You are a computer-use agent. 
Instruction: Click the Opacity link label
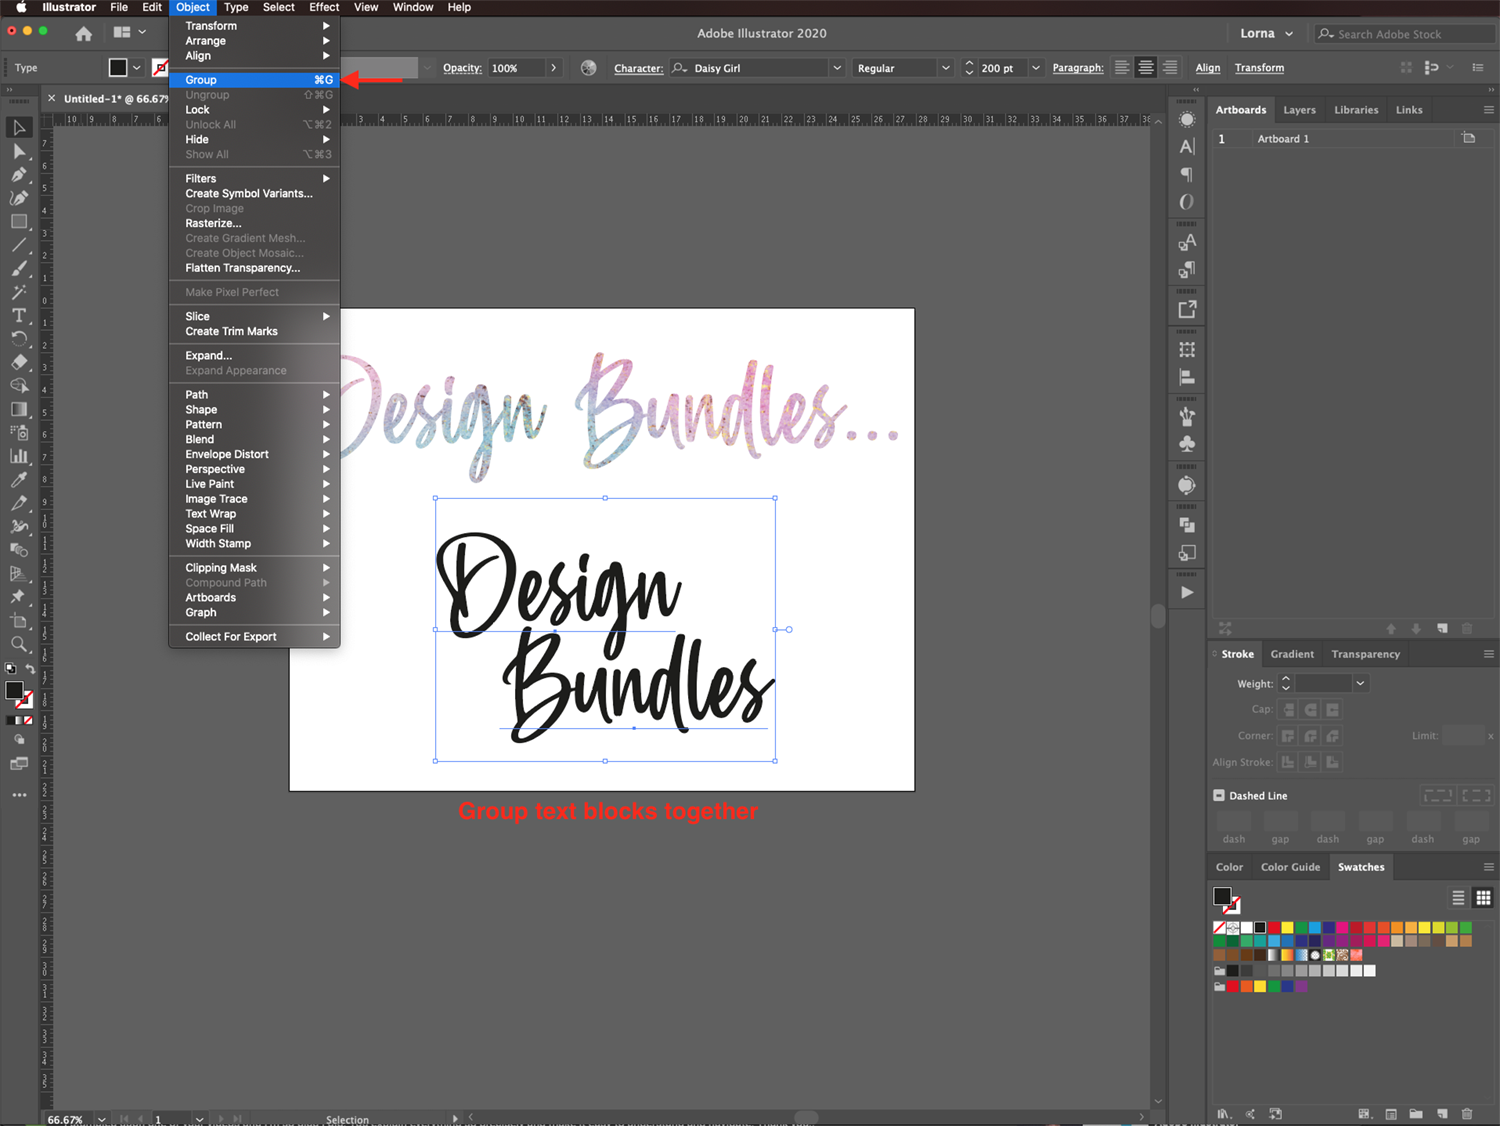[x=462, y=68]
